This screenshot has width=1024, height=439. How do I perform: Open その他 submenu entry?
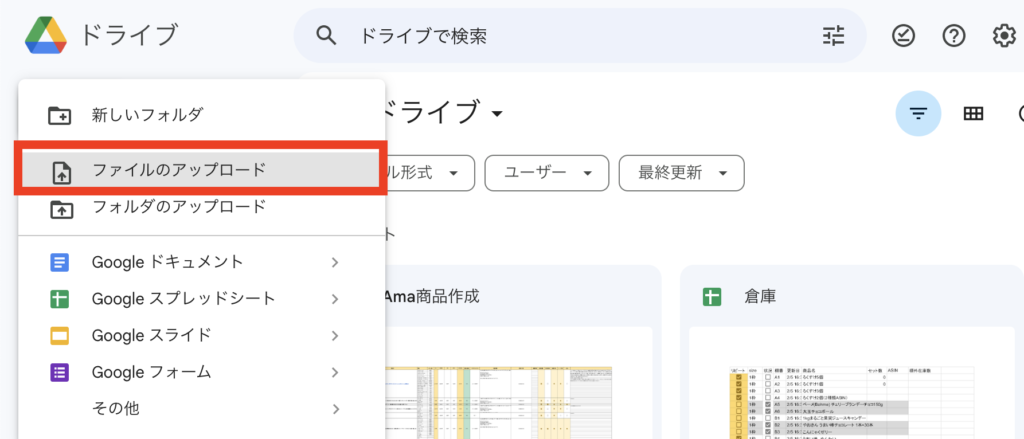[202, 409]
